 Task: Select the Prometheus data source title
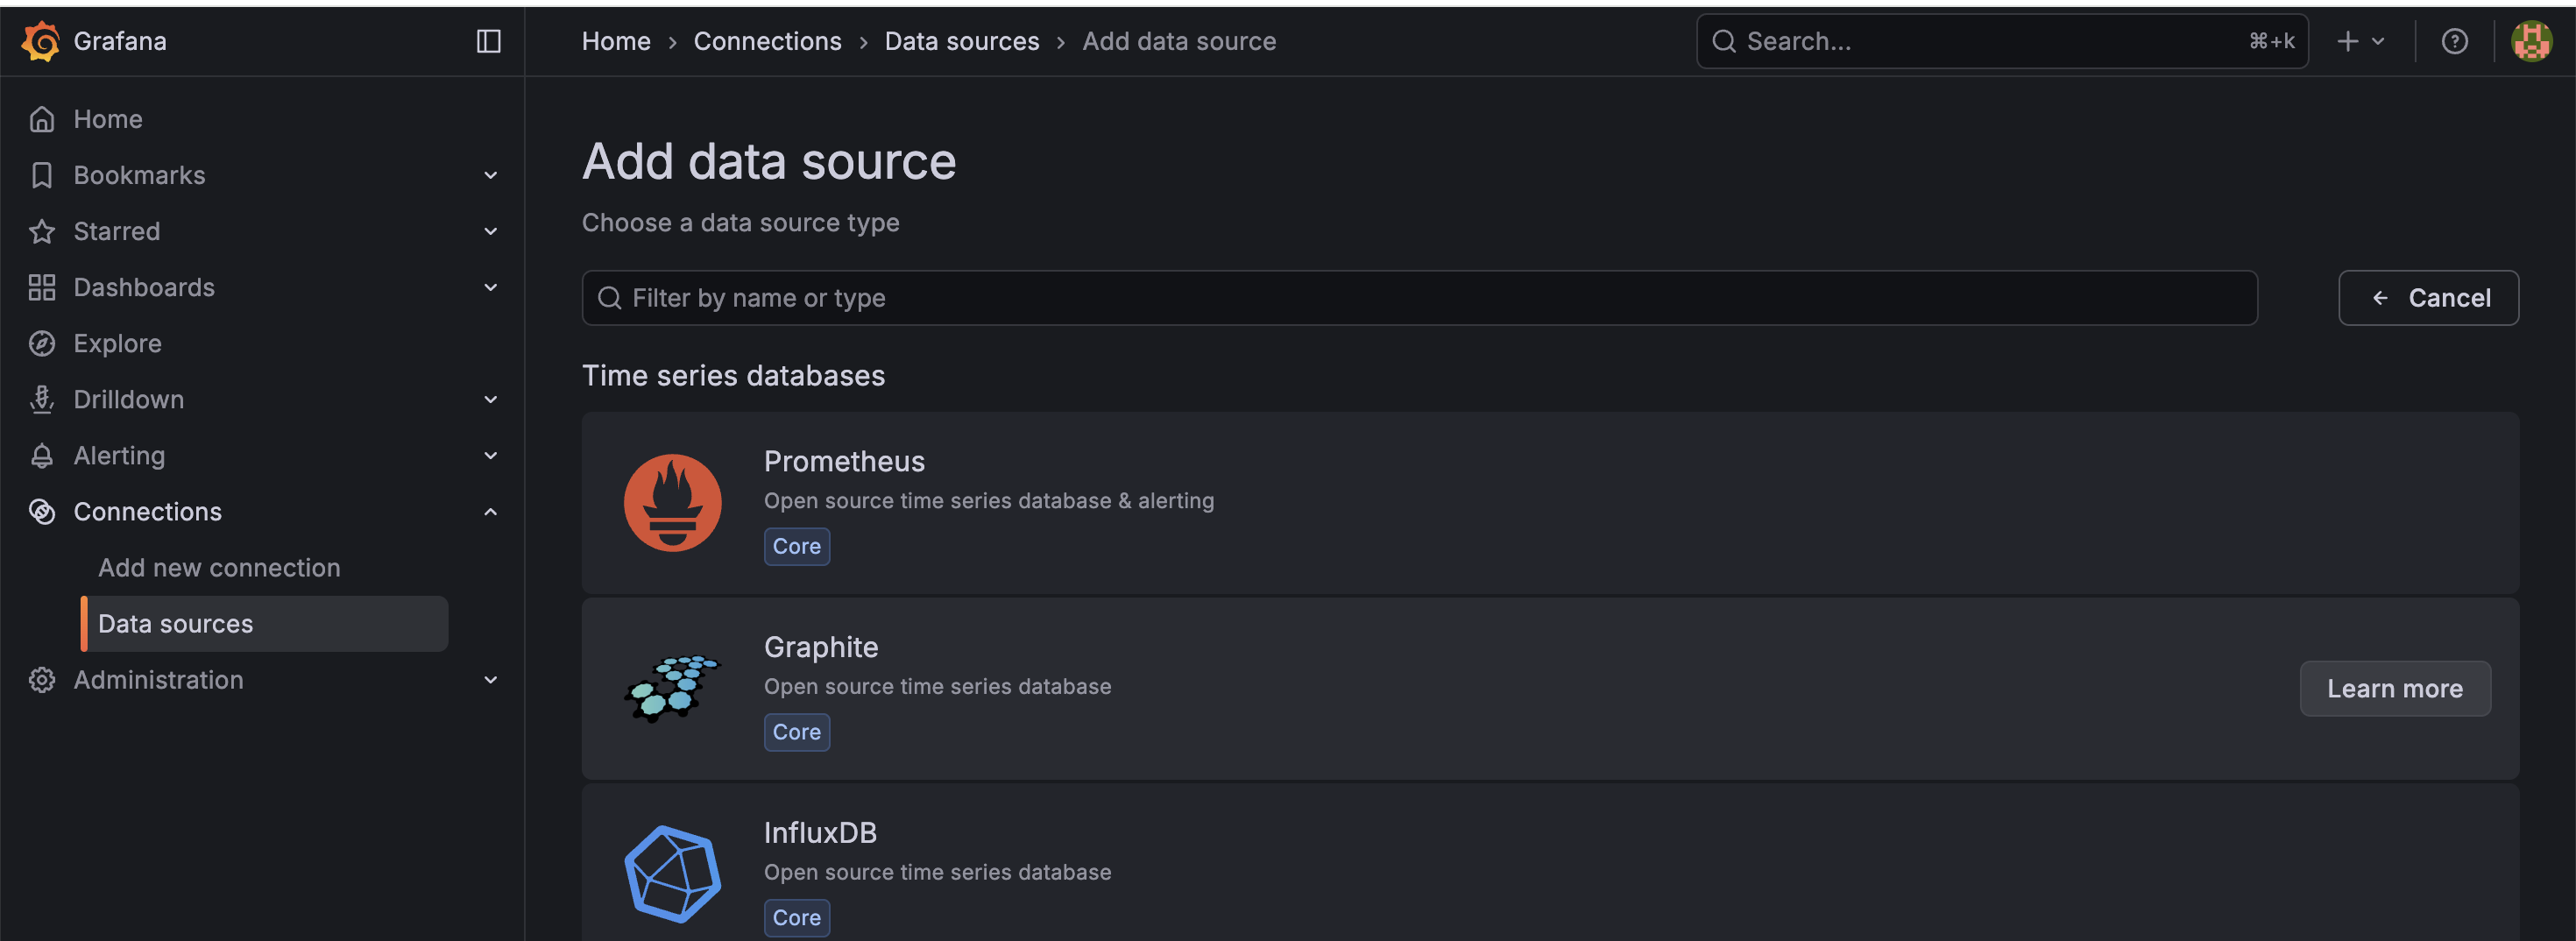point(844,461)
